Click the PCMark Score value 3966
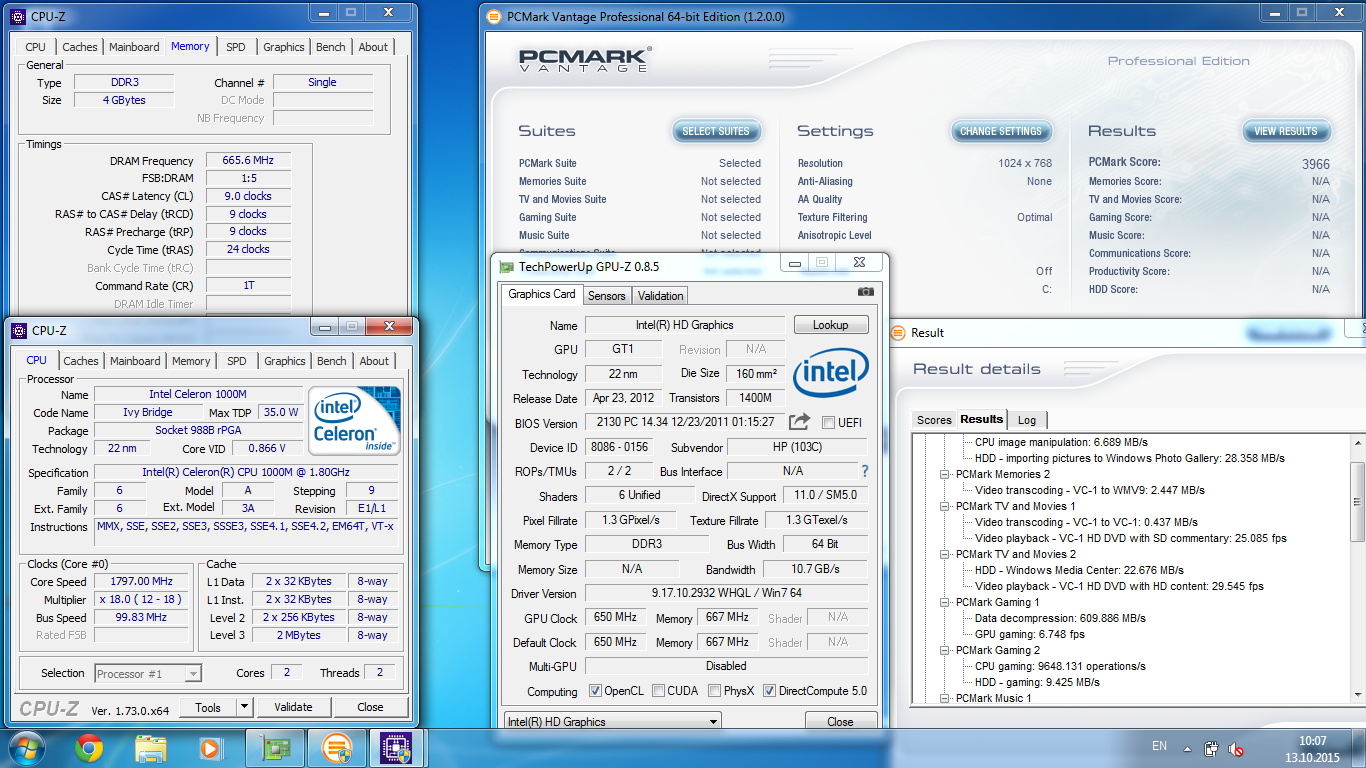This screenshot has height=768, width=1366. tap(1315, 164)
